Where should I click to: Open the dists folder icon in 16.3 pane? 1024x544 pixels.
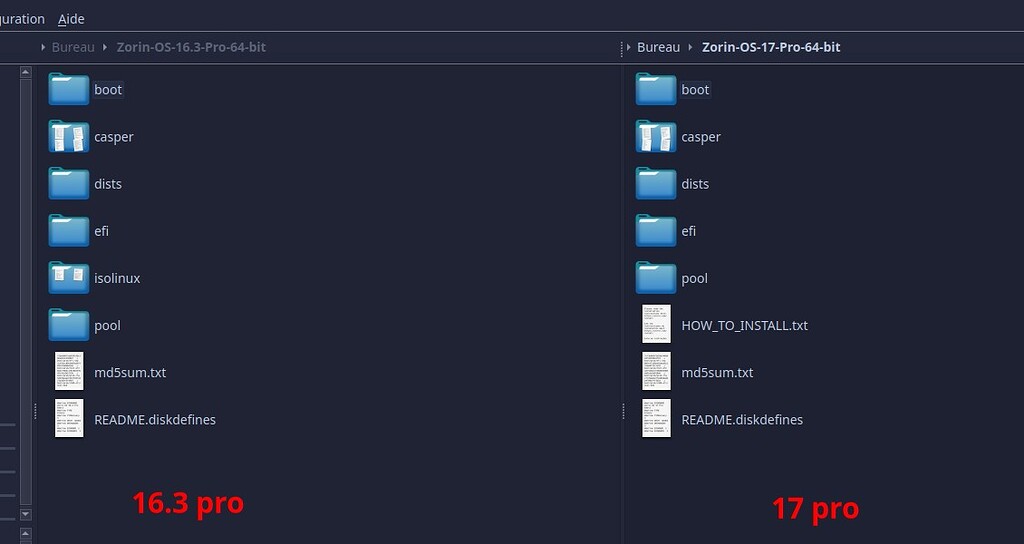pyautogui.click(x=69, y=184)
